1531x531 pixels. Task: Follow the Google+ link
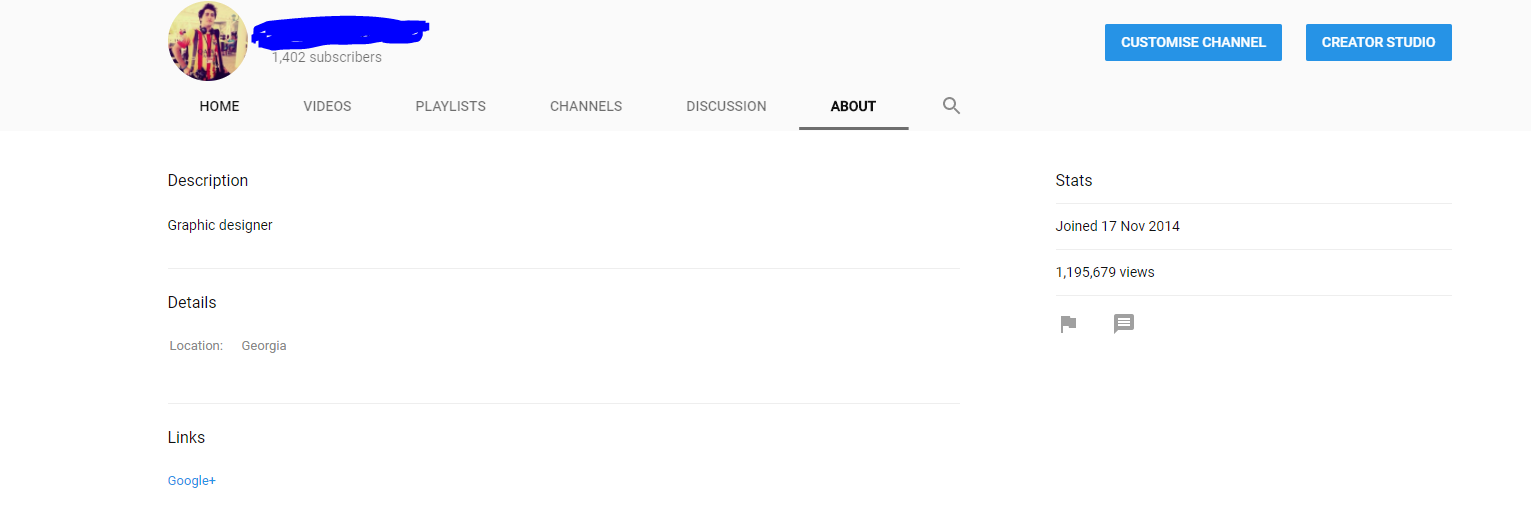point(192,481)
